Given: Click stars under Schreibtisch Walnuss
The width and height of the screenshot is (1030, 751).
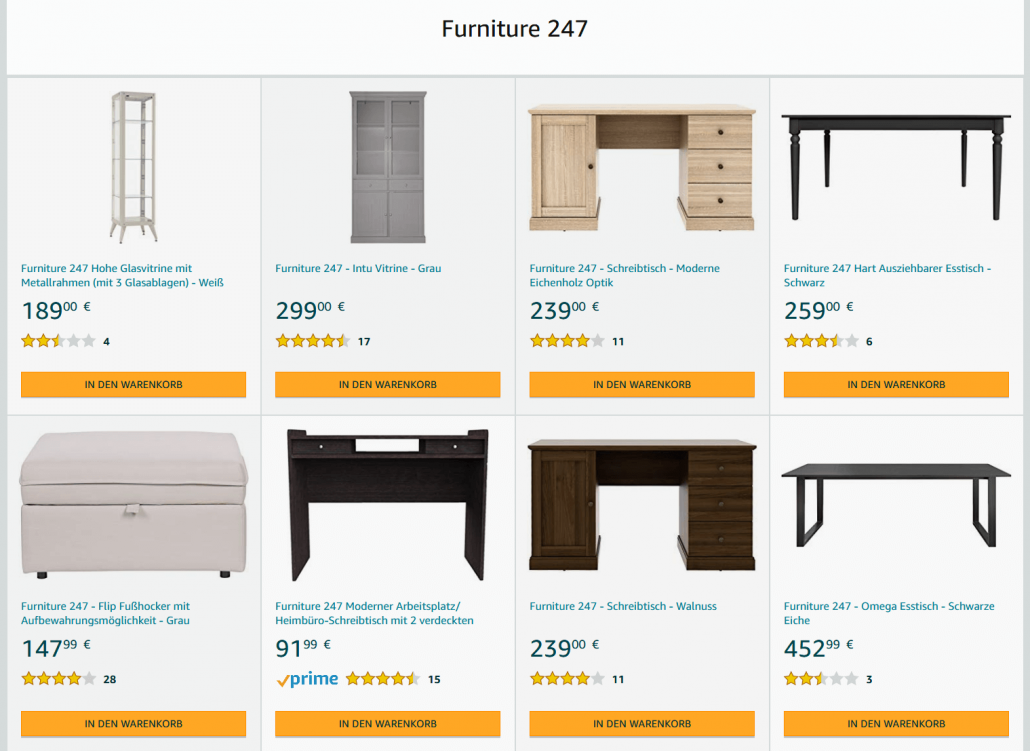Looking at the screenshot, I should point(567,679).
